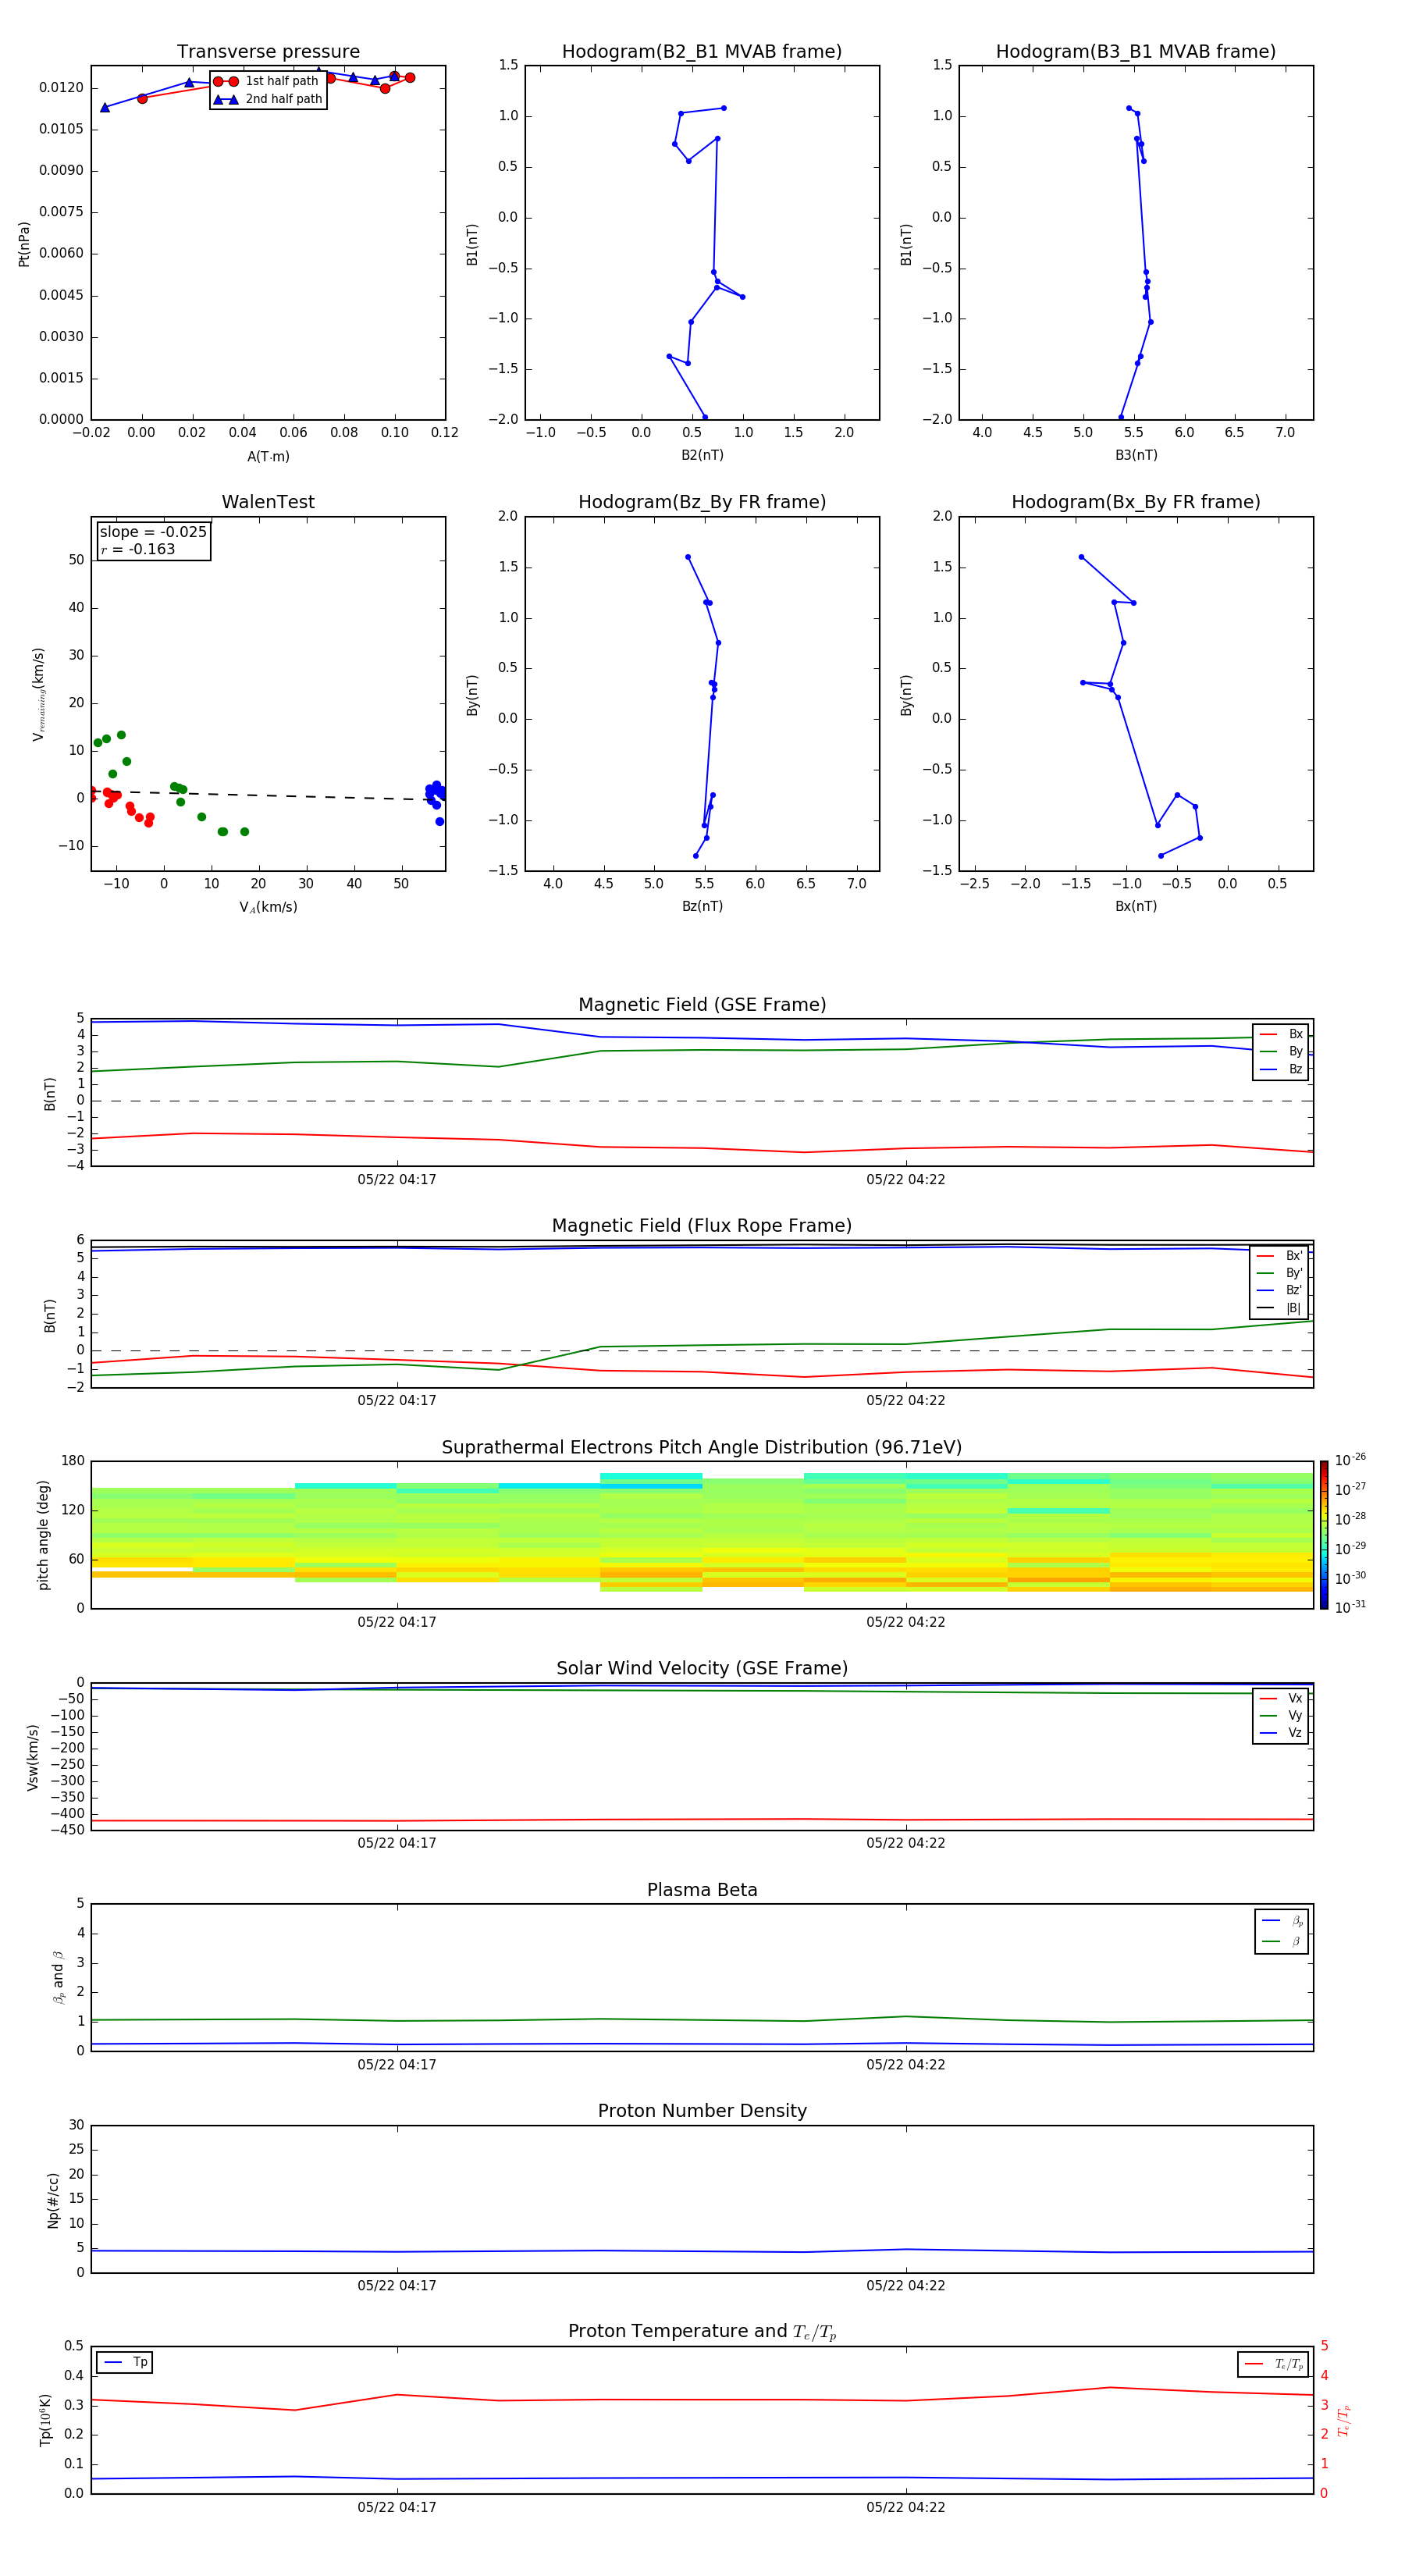Click the 'Pt(nPa)' y-axis label

tap(24, 244)
